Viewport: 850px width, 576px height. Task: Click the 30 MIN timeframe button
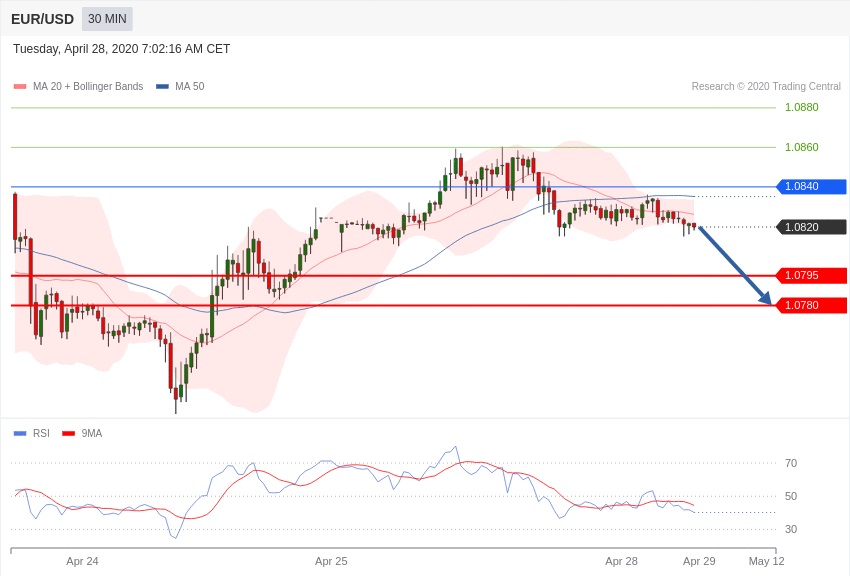[107, 19]
